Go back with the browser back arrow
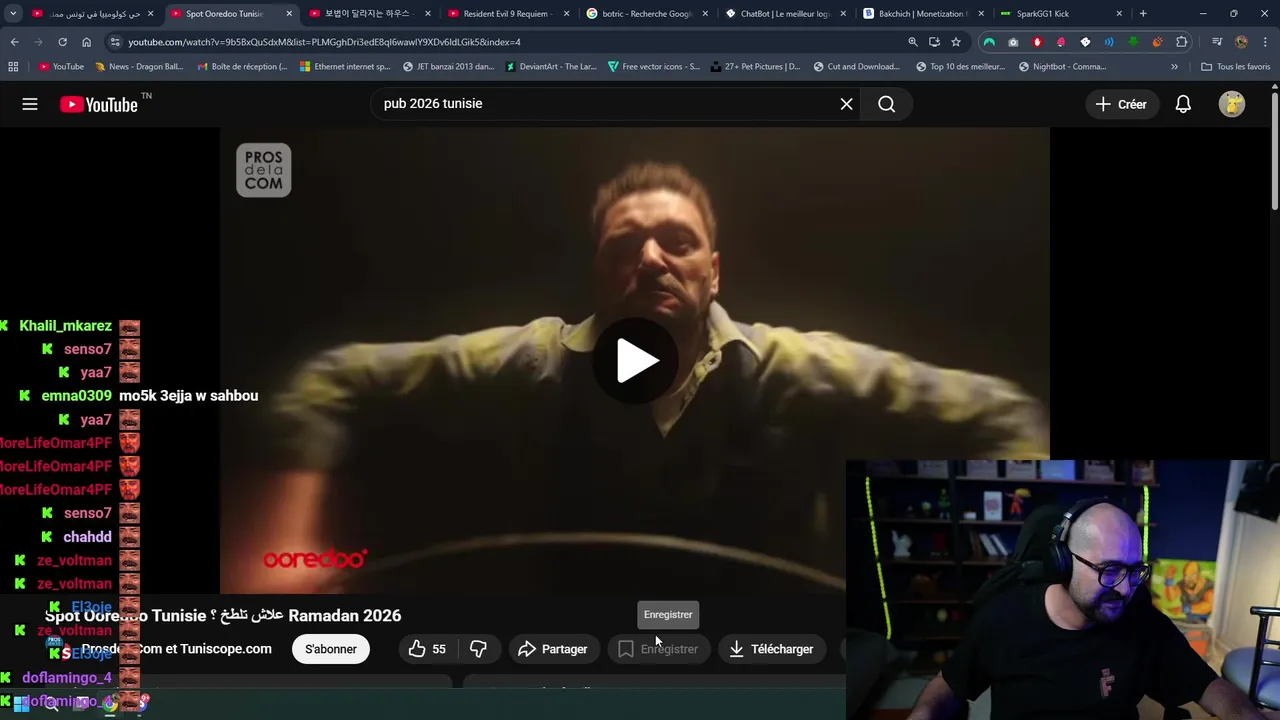 pos(14,42)
